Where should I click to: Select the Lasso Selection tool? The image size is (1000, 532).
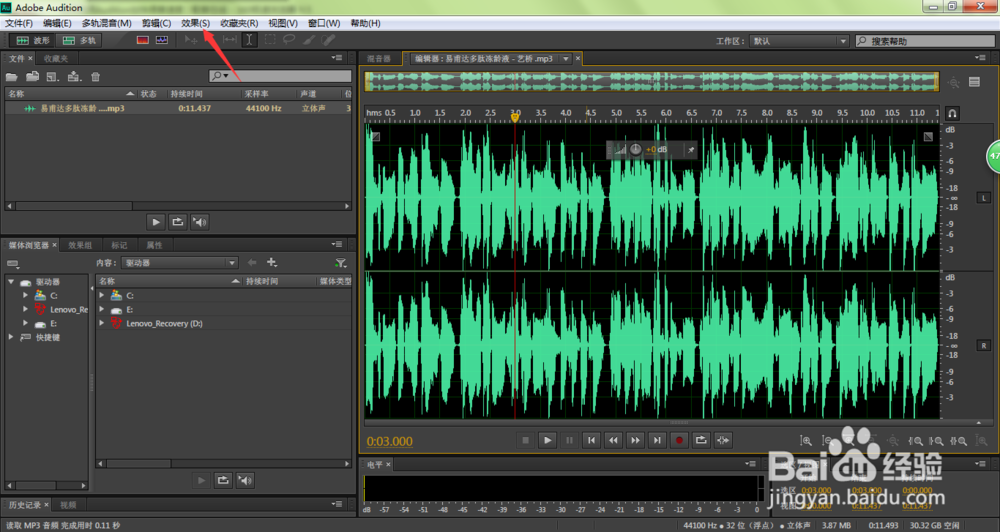tap(289, 40)
